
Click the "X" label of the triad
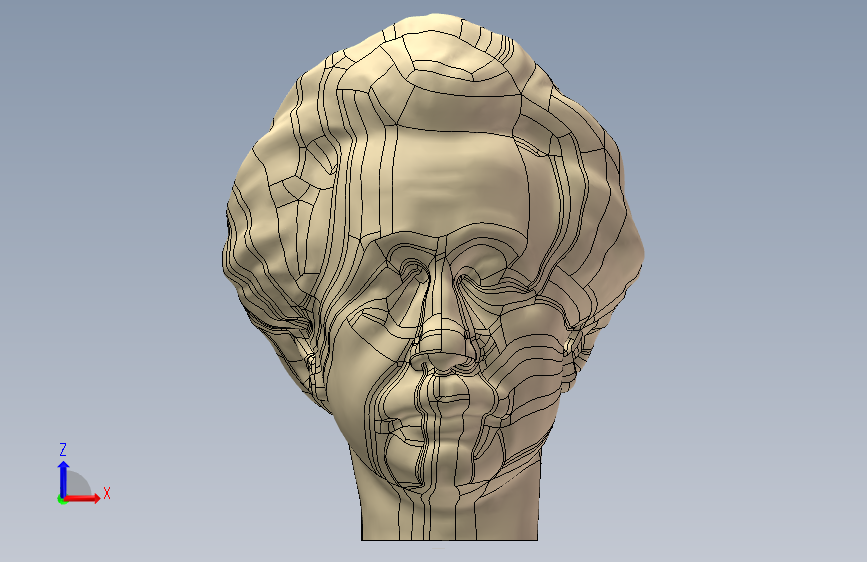point(107,493)
